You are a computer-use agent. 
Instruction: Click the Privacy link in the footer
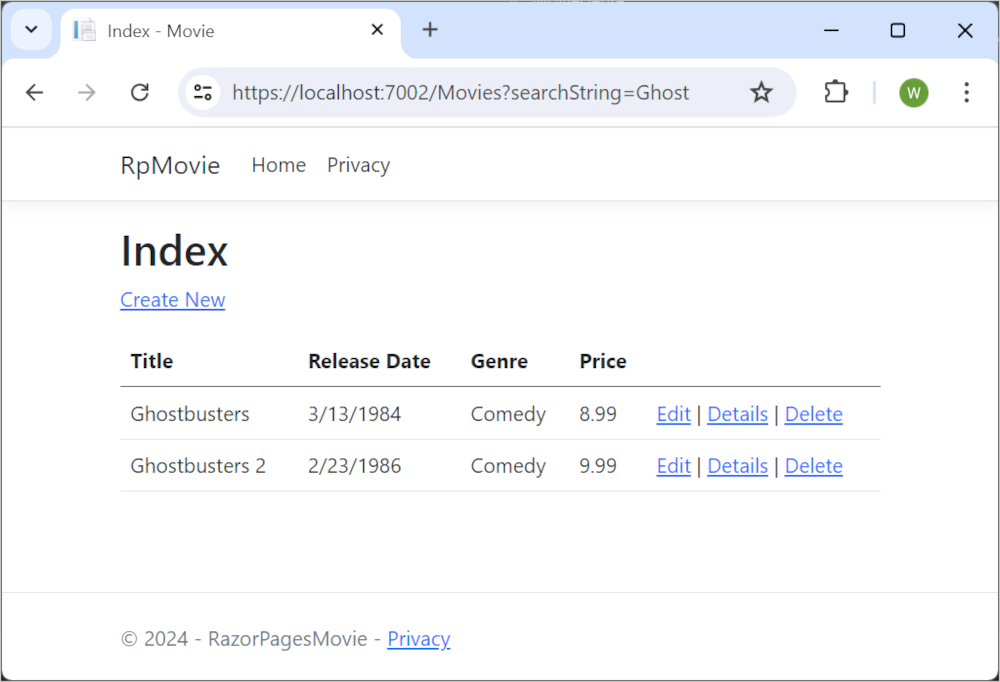point(419,638)
